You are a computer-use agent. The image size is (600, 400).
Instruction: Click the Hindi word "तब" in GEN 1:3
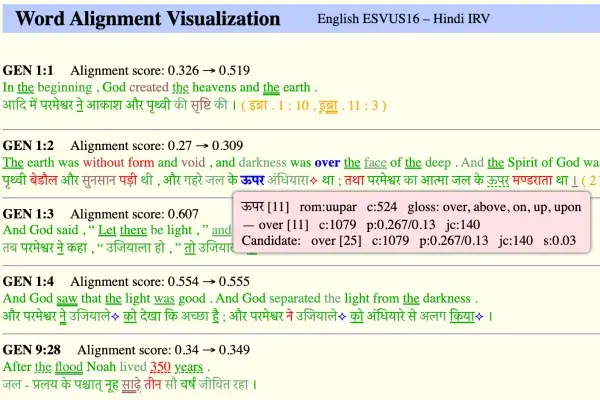10,248
